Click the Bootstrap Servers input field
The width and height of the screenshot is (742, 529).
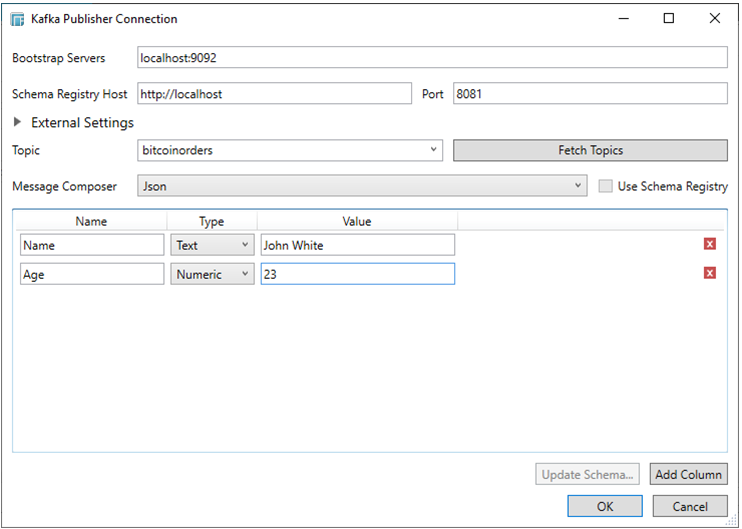coord(431,58)
